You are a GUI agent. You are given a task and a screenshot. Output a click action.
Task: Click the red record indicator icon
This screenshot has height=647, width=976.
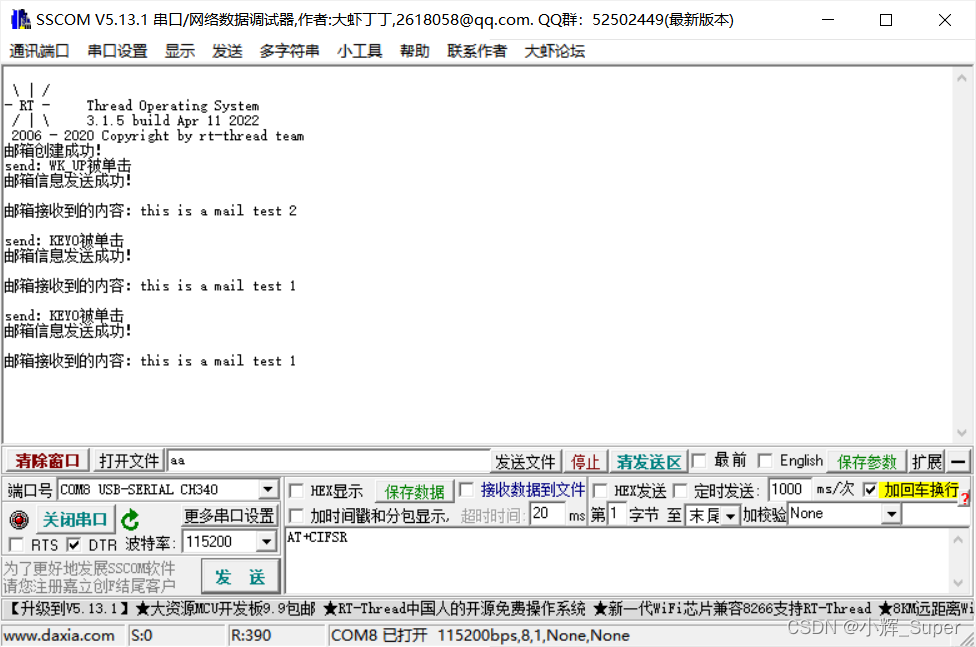tap(19, 519)
